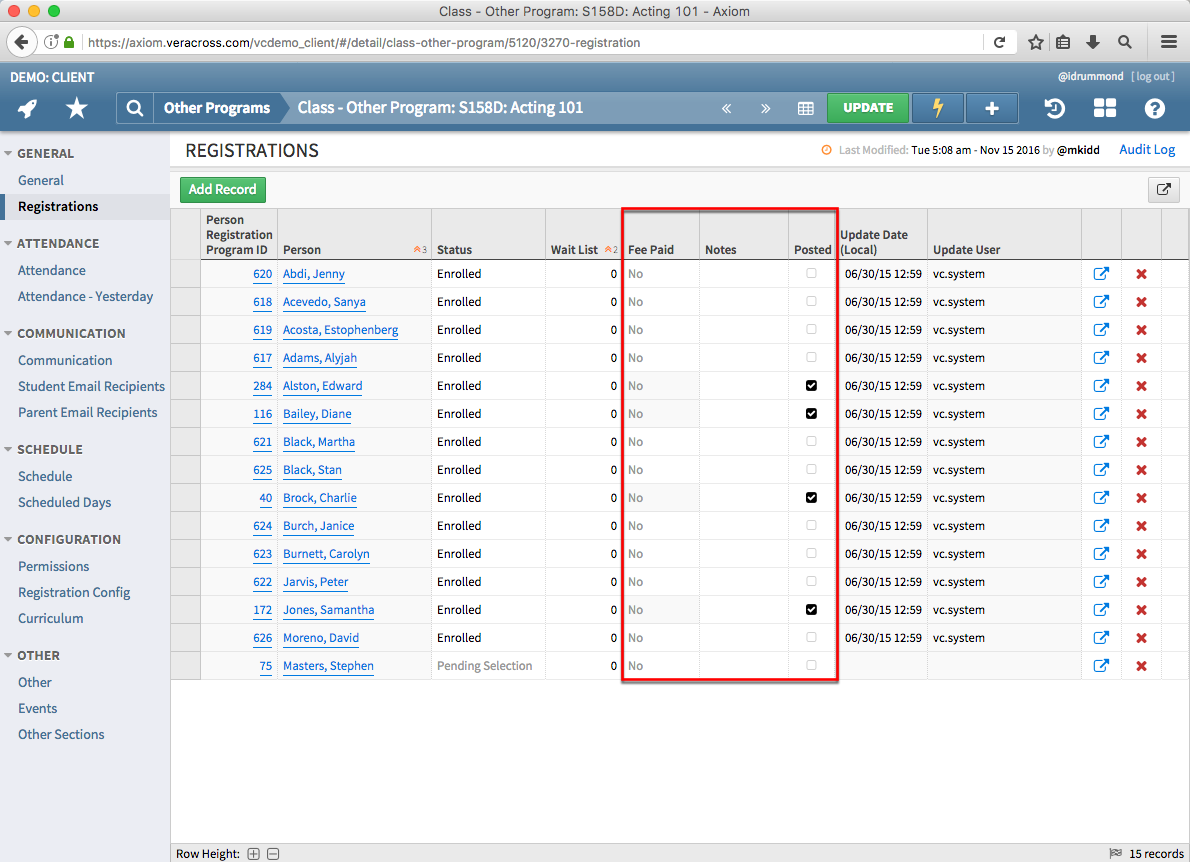This screenshot has width=1190, height=862.
Task: Click browser back arrow button
Action: 22,42
